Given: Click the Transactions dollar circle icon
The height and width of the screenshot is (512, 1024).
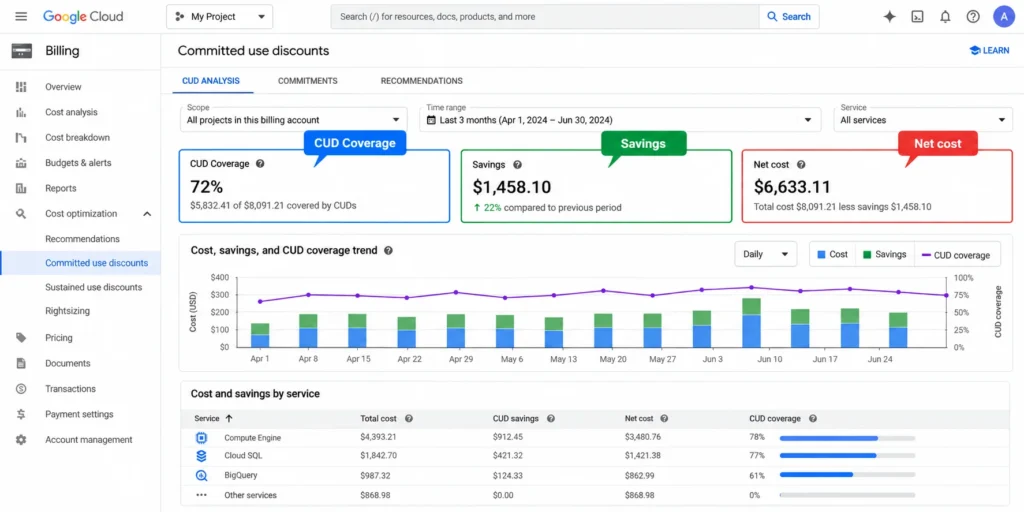Looking at the screenshot, I should click(x=21, y=389).
